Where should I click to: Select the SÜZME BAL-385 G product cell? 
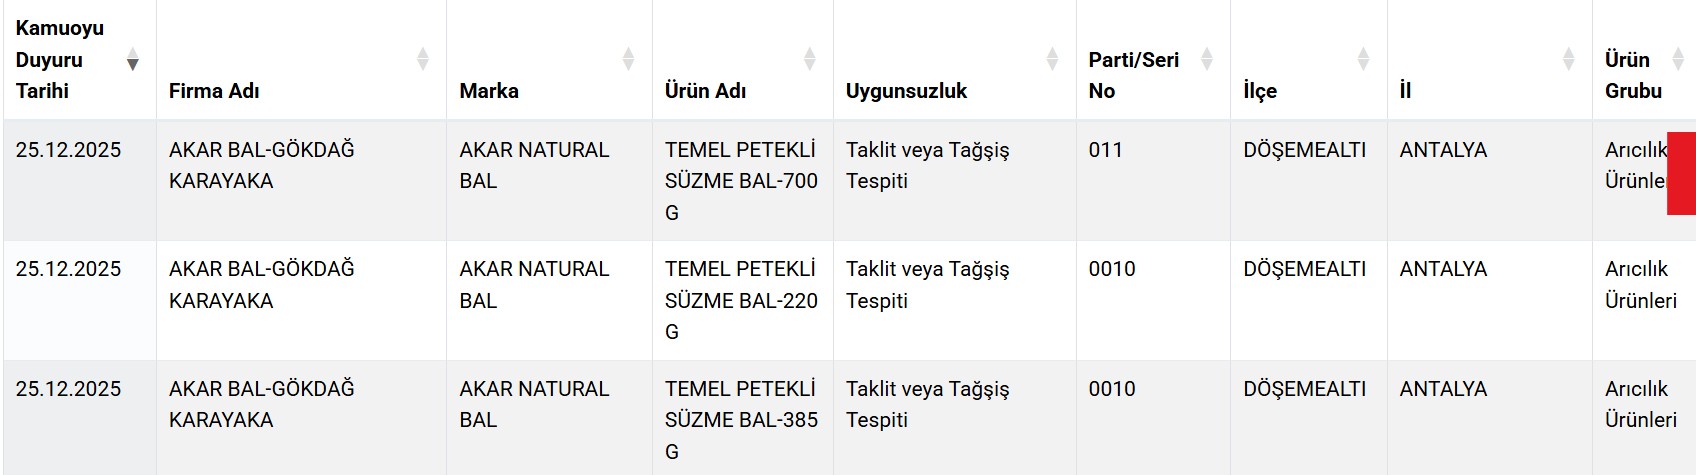click(x=741, y=420)
